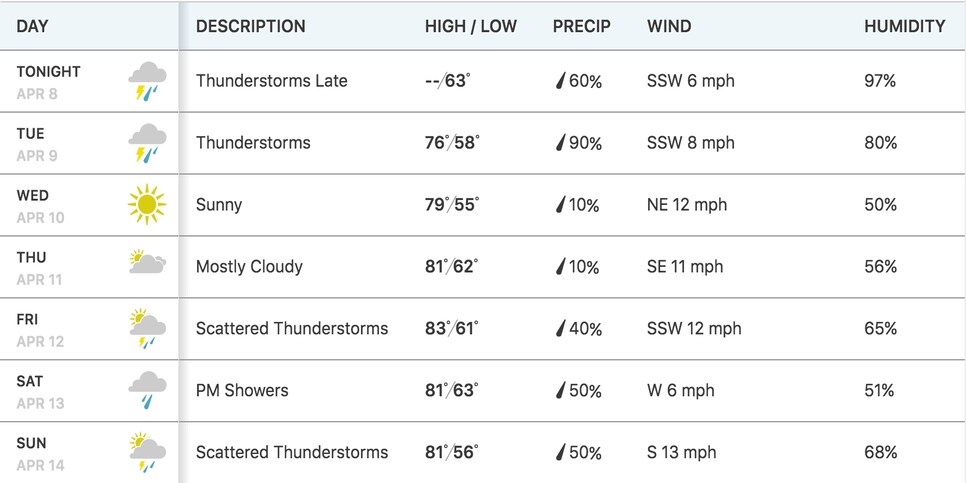The height and width of the screenshot is (483, 966).
Task: Click the raindrop icon next to 60%
Action: (x=560, y=81)
